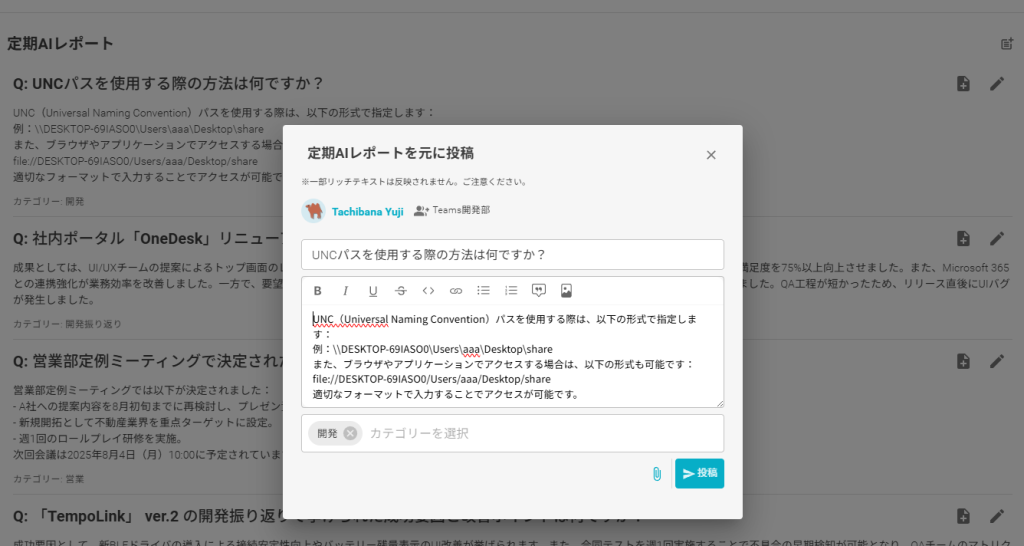
Task: Edit the 営業部定例ミーティング report
Action: pyautogui.click(x=997, y=361)
